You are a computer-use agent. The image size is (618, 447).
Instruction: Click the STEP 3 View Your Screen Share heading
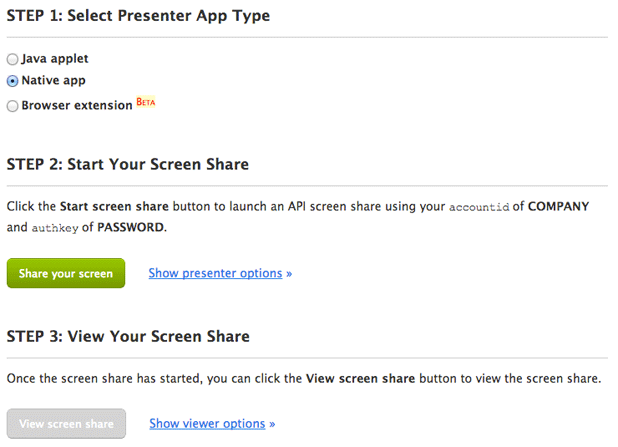pos(128,336)
